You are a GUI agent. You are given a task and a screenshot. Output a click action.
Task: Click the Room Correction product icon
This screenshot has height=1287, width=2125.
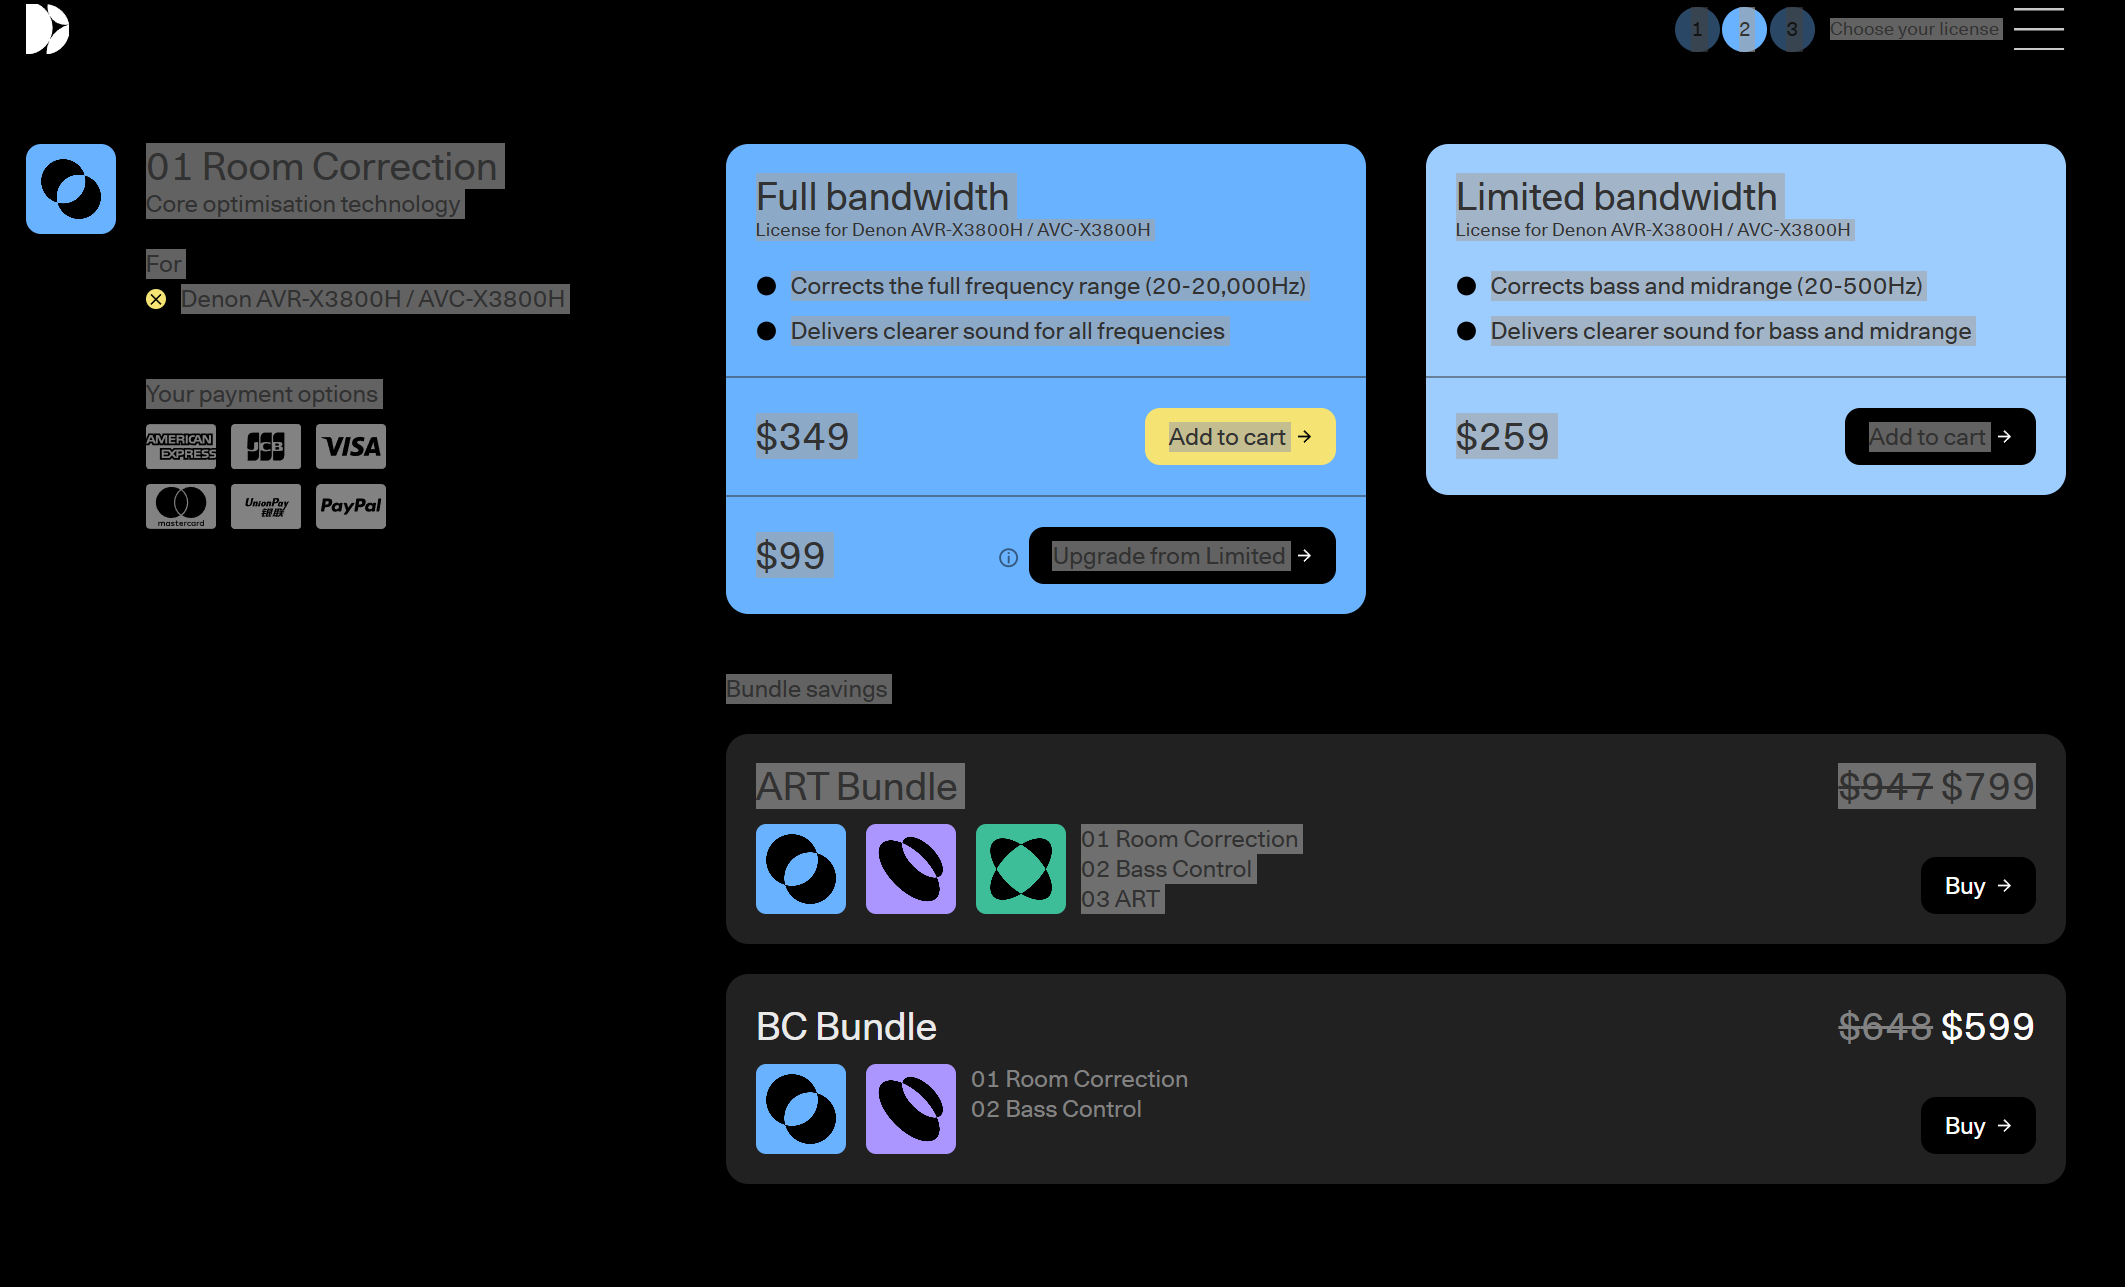coord(71,189)
